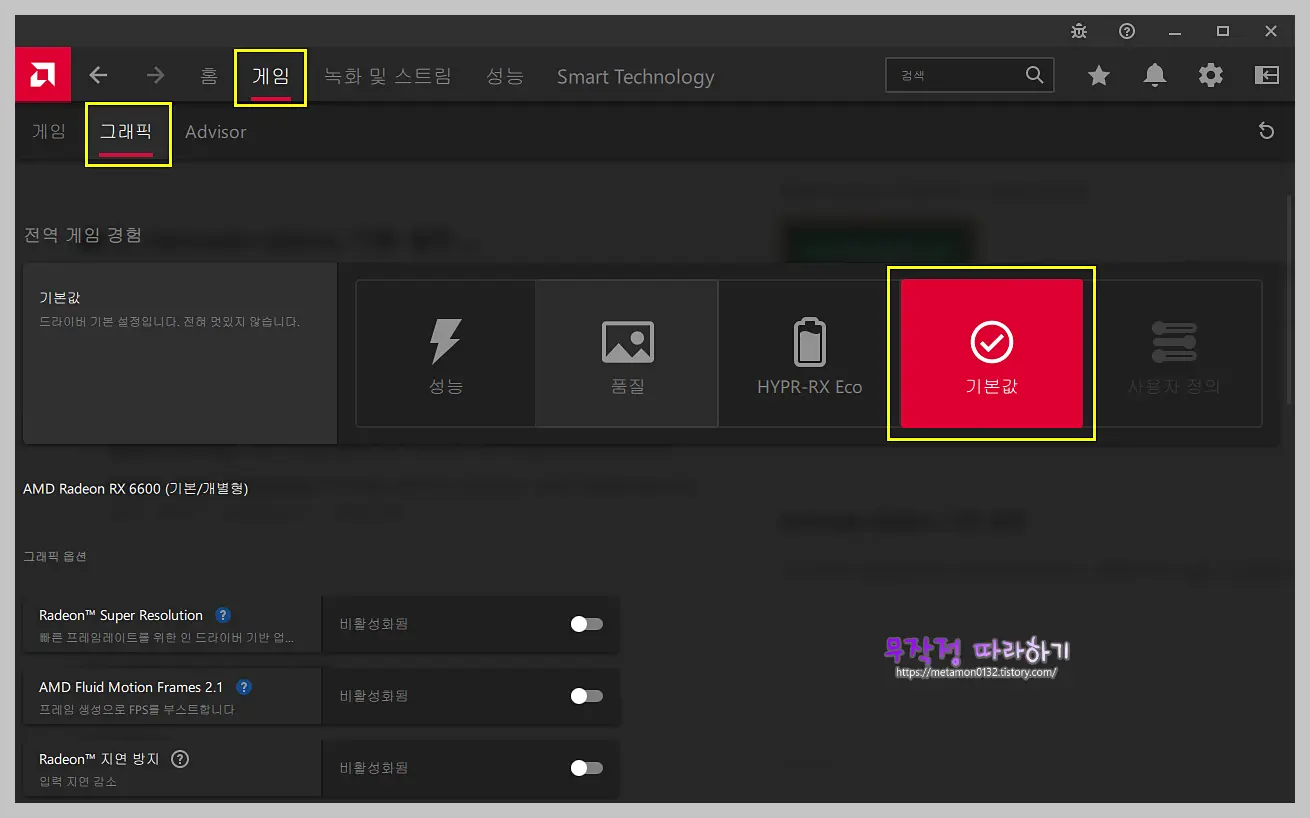Image resolution: width=1310 pixels, height=818 pixels.
Task: Select the 품질 image quality preset icon
Action: pos(627,353)
